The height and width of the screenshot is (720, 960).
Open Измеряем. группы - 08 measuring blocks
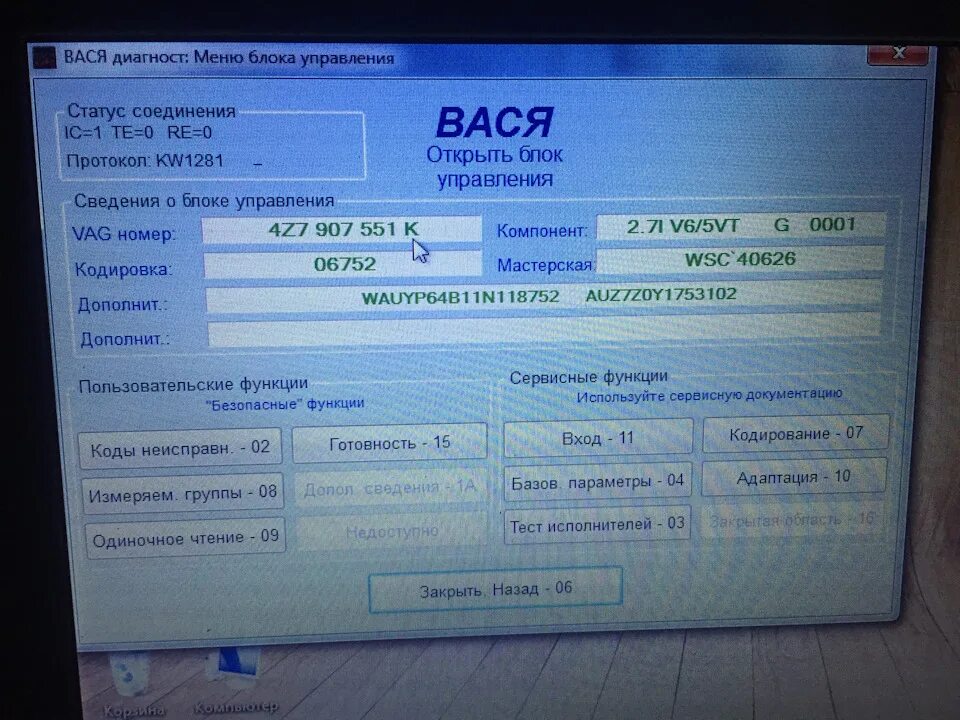[182, 493]
